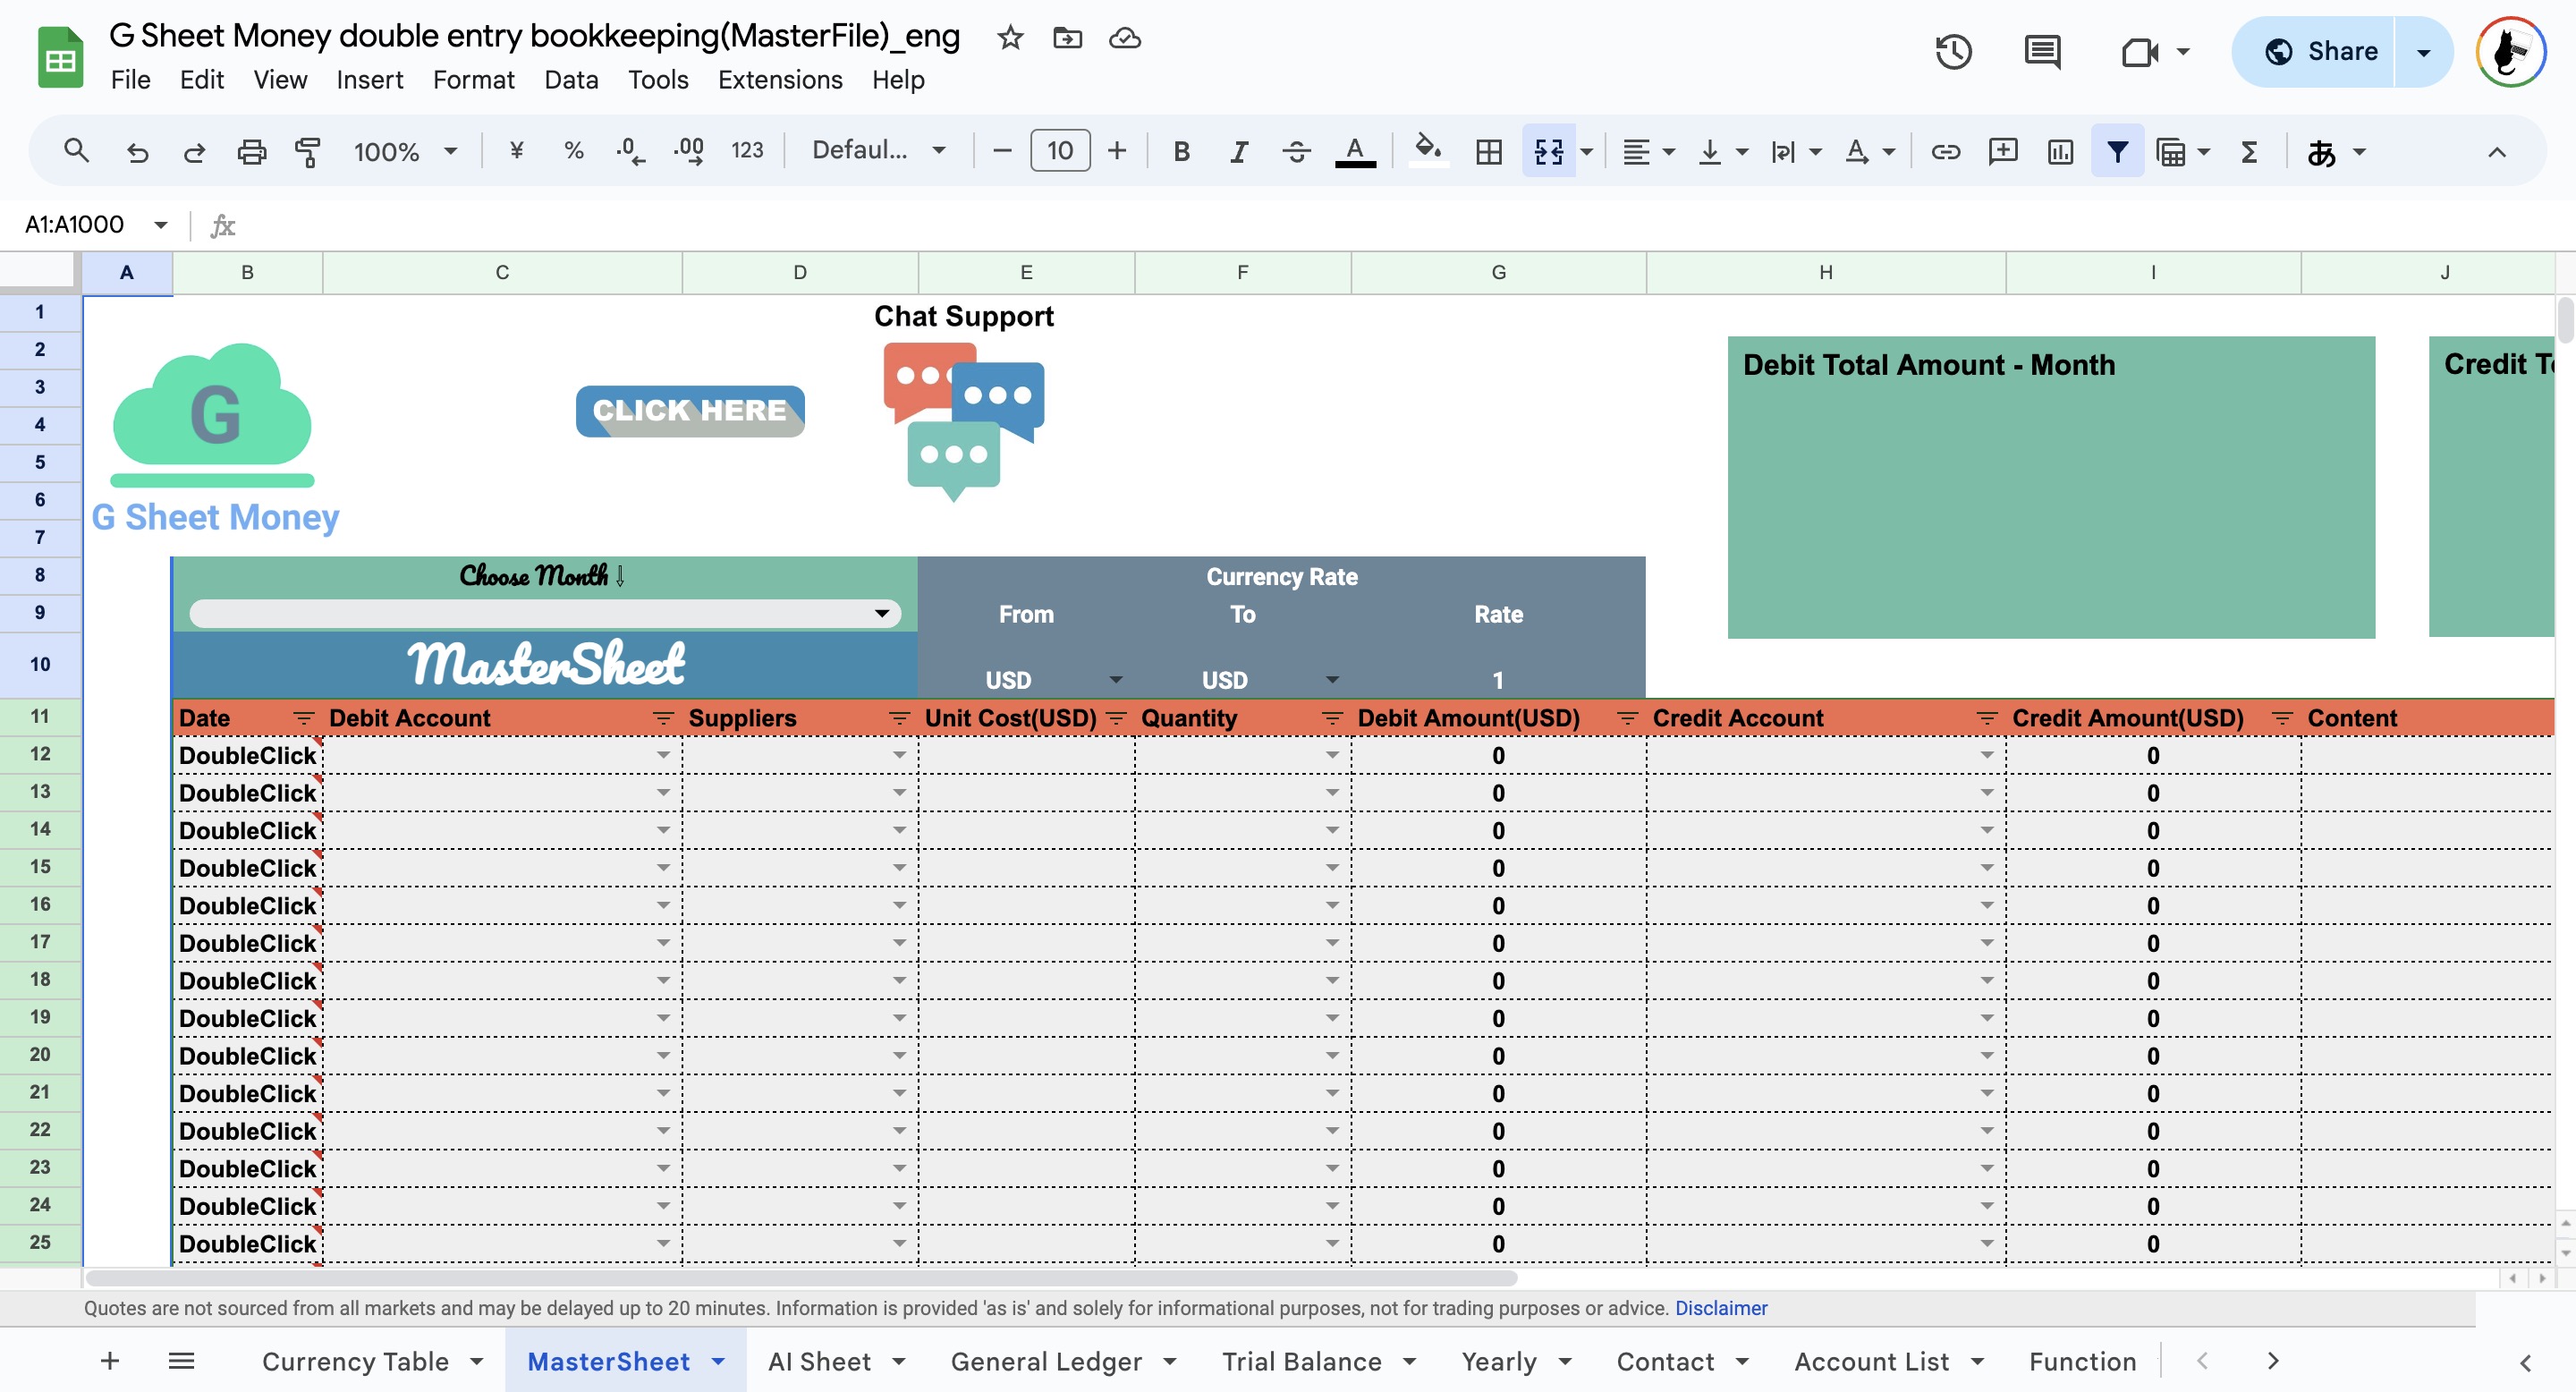The image size is (2576, 1392).
Task: Toggle italic formatting
Action: pyautogui.click(x=1238, y=151)
